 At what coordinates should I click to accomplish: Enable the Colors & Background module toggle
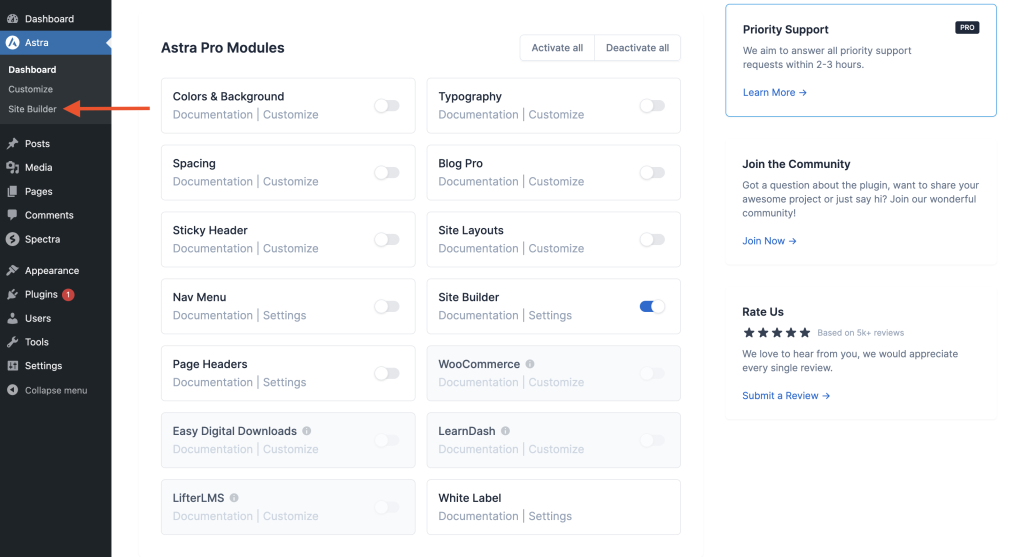(387, 106)
